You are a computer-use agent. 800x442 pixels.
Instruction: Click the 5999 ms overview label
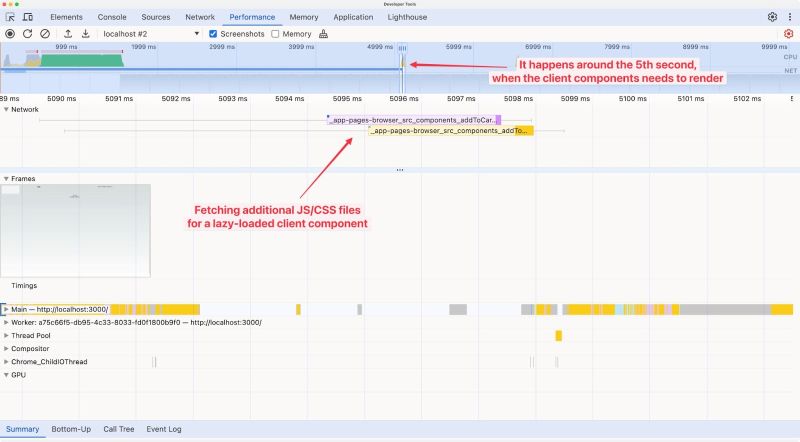[x=459, y=46]
